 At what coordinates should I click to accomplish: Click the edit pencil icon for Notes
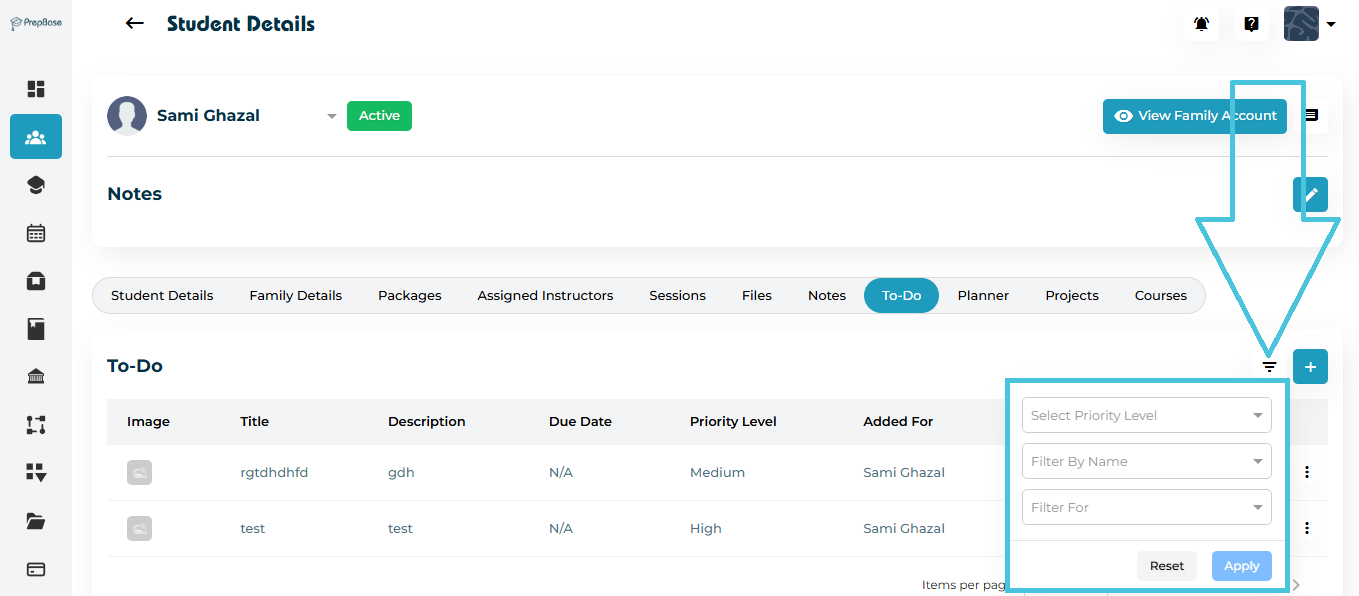pyautogui.click(x=1310, y=195)
